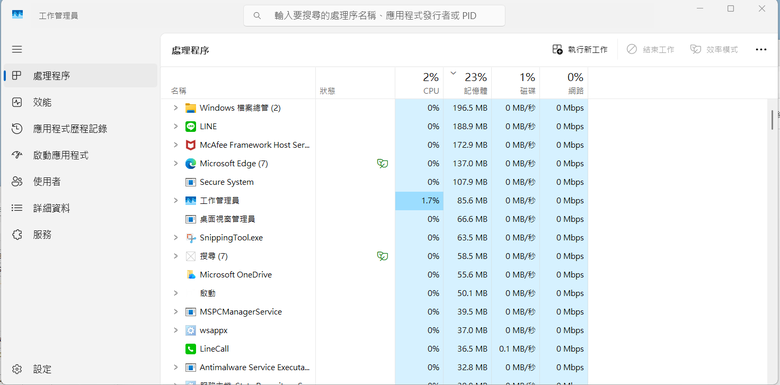Sort by 記憶體 memory column header
The image size is (780, 385).
[x=468, y=83]
